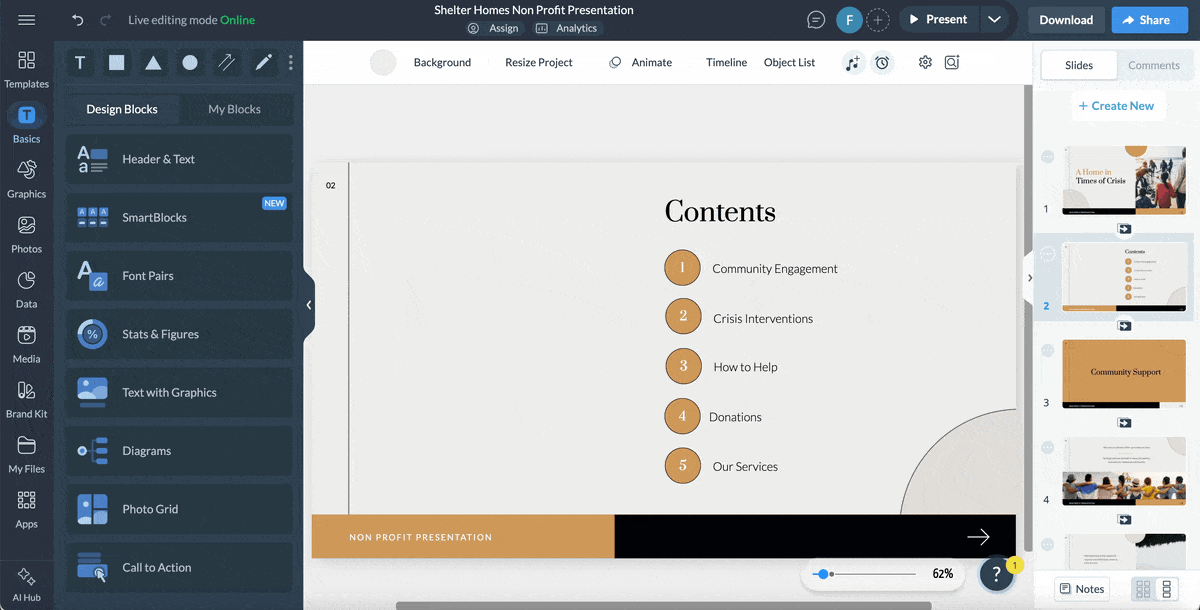Click the Resize Project option
Viewport: 1200px width, 610px height.
pos(539,62)
